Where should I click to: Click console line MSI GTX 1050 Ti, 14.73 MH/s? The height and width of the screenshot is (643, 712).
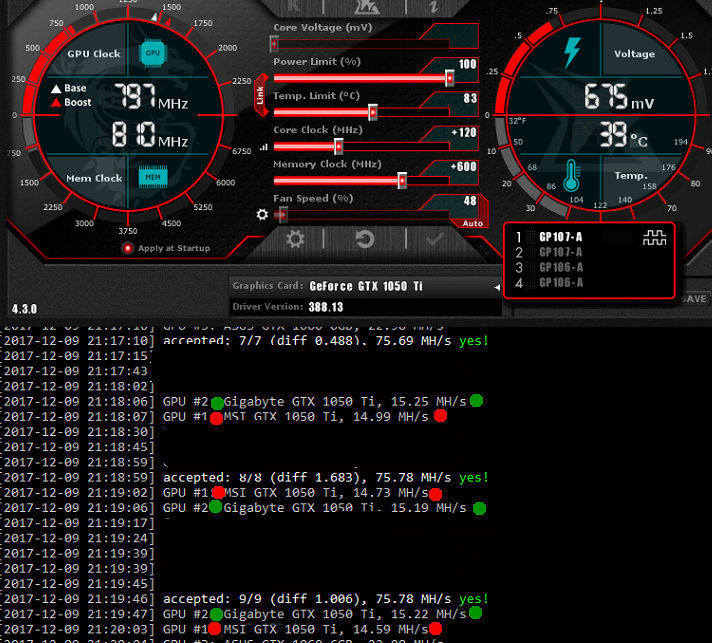click(x=296, y=493)
